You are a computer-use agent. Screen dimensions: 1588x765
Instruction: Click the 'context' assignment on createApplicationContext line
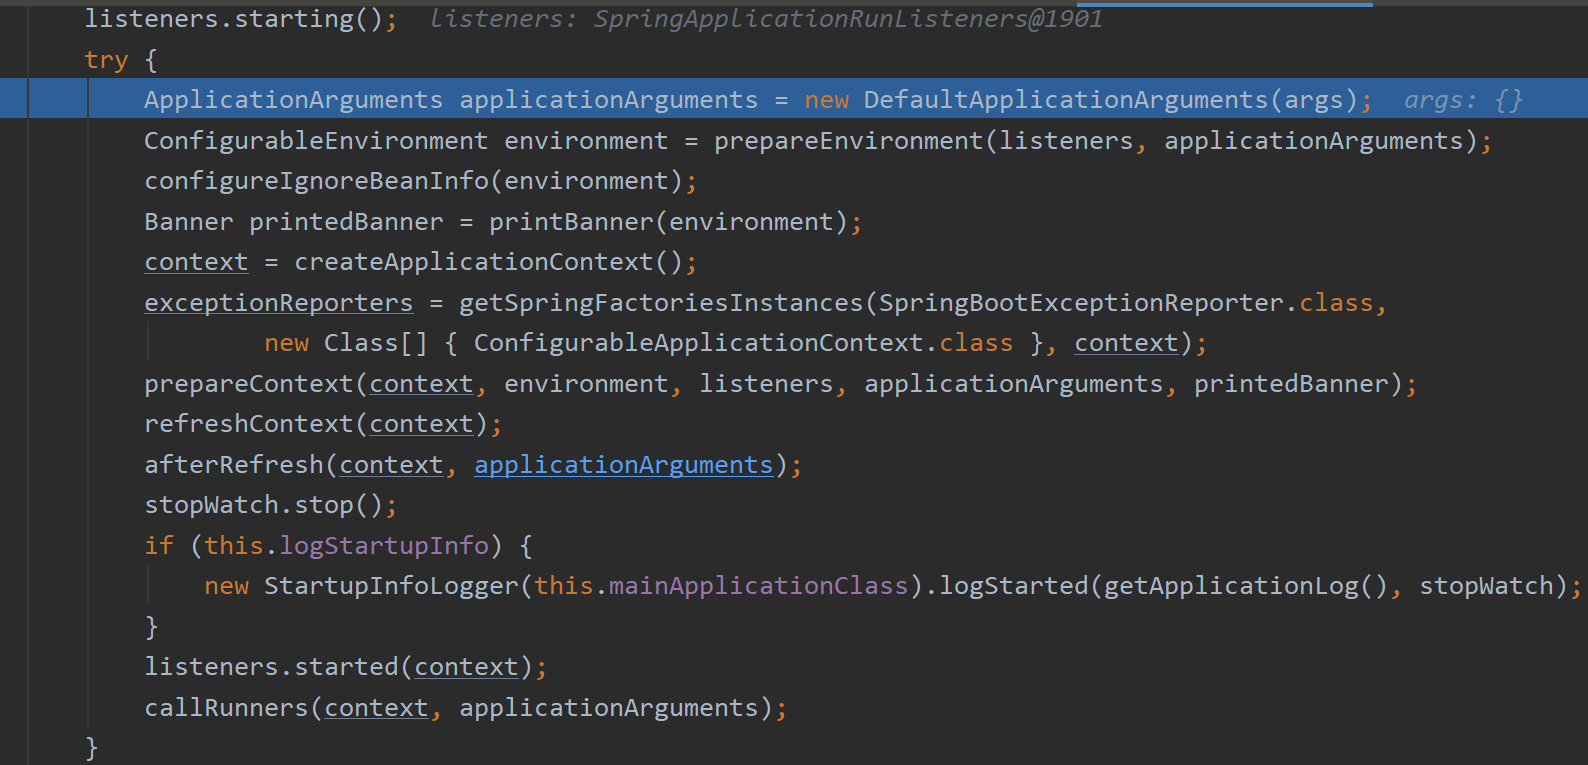click(x=196, y=262)
